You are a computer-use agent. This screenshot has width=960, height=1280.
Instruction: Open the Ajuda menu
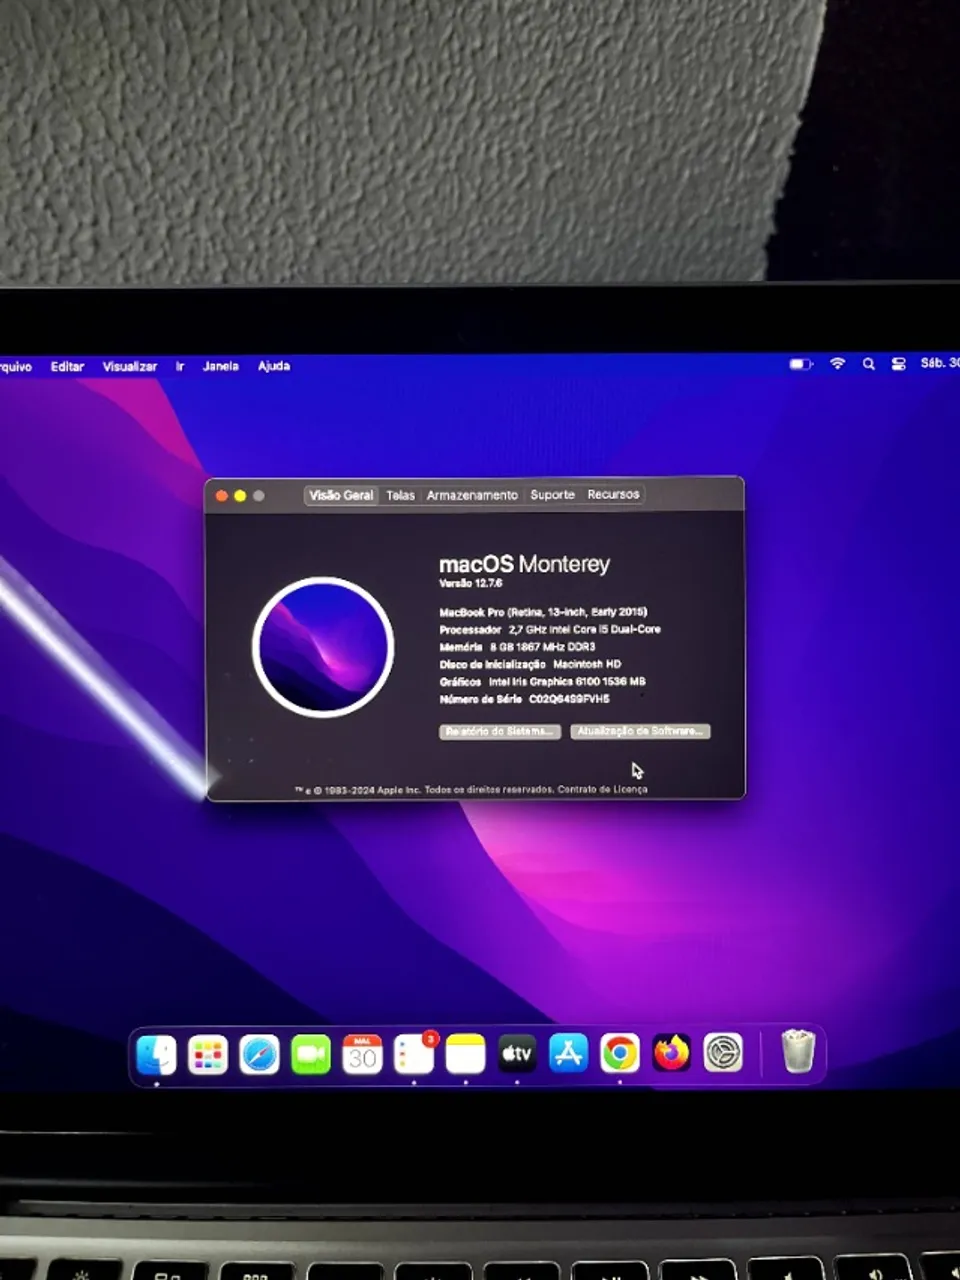click(274, 366)
